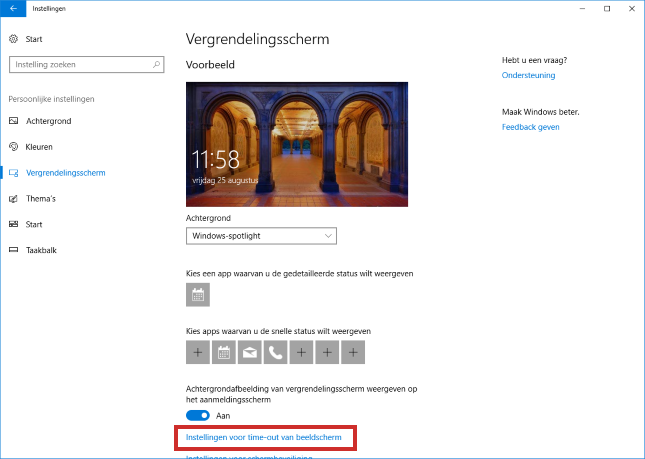This screenshot has width=645, height=459.
Task: Add app in seventh quick status slot
Action: (x=353, y=352)
